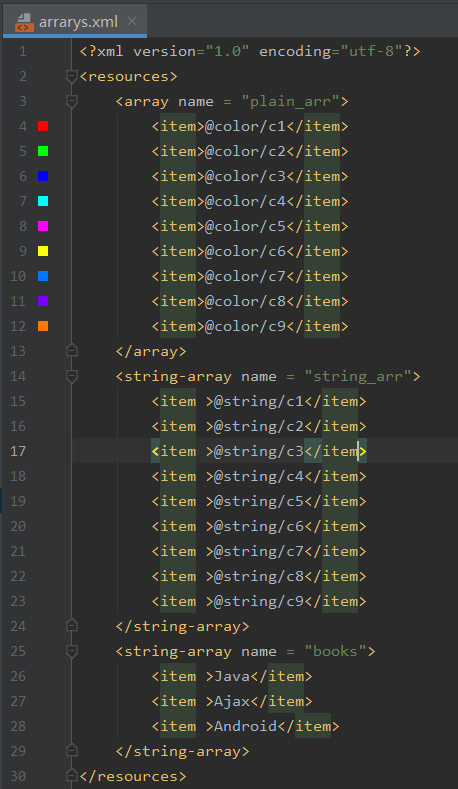Click the @color/c8 item text
This screenshot has width=458, height=789.
click(246, 301)
